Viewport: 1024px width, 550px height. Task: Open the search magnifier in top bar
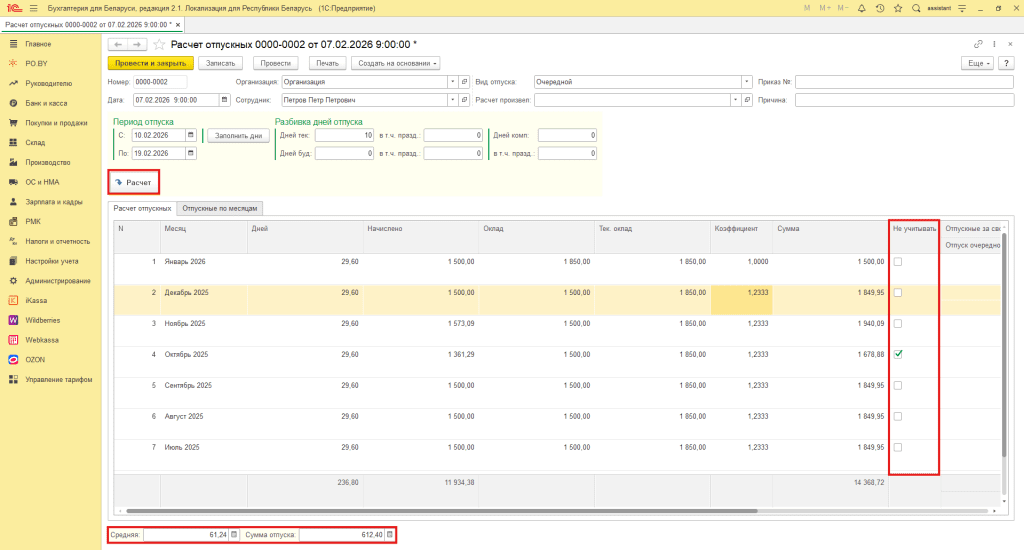tap(915, 8)
